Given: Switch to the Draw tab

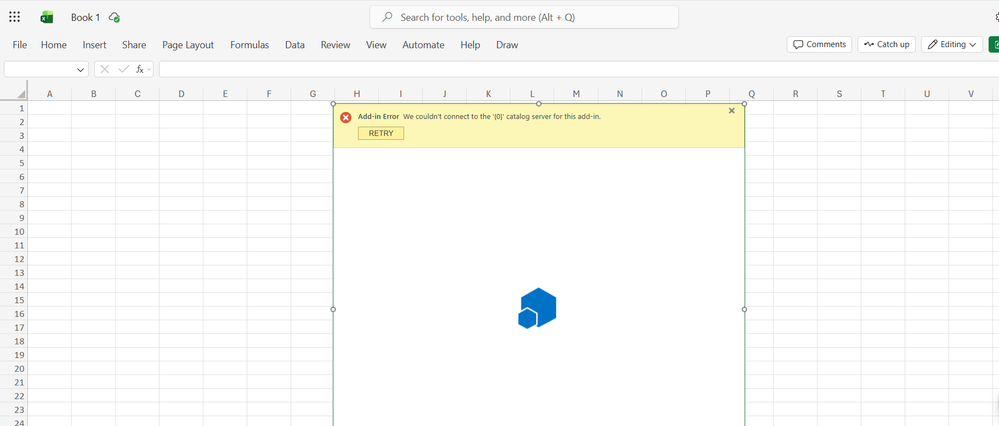Looking at the screenshot, I should click(x=507, y=45).
